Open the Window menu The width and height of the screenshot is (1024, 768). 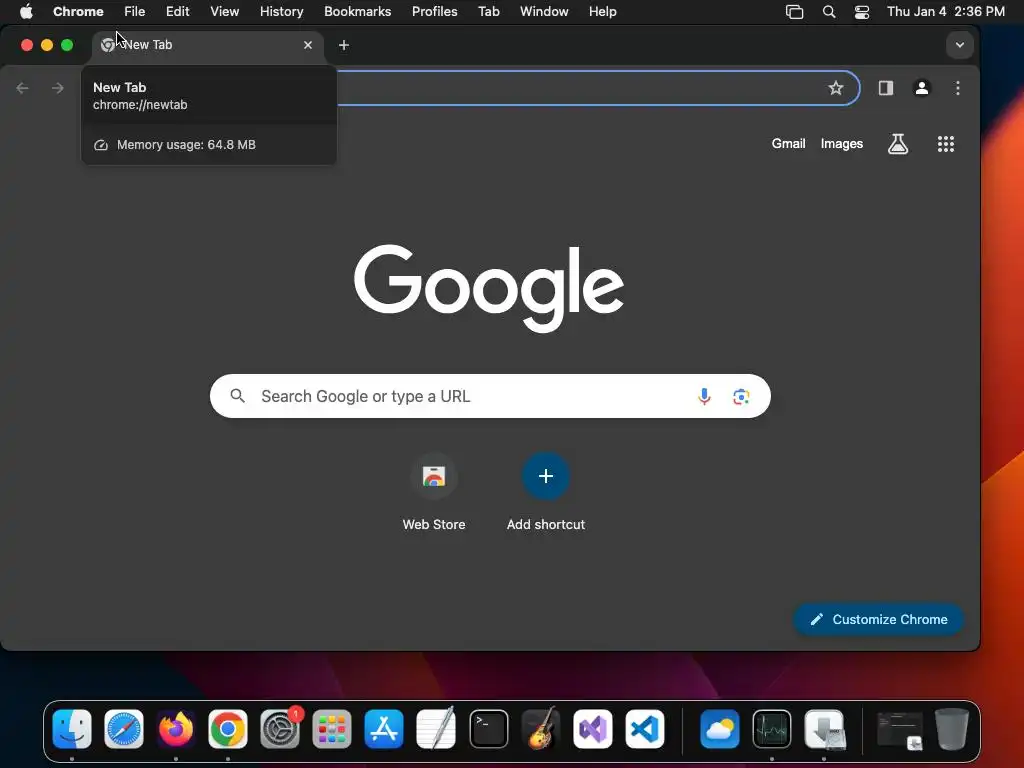pyautogui.click(x=544, y=12)
